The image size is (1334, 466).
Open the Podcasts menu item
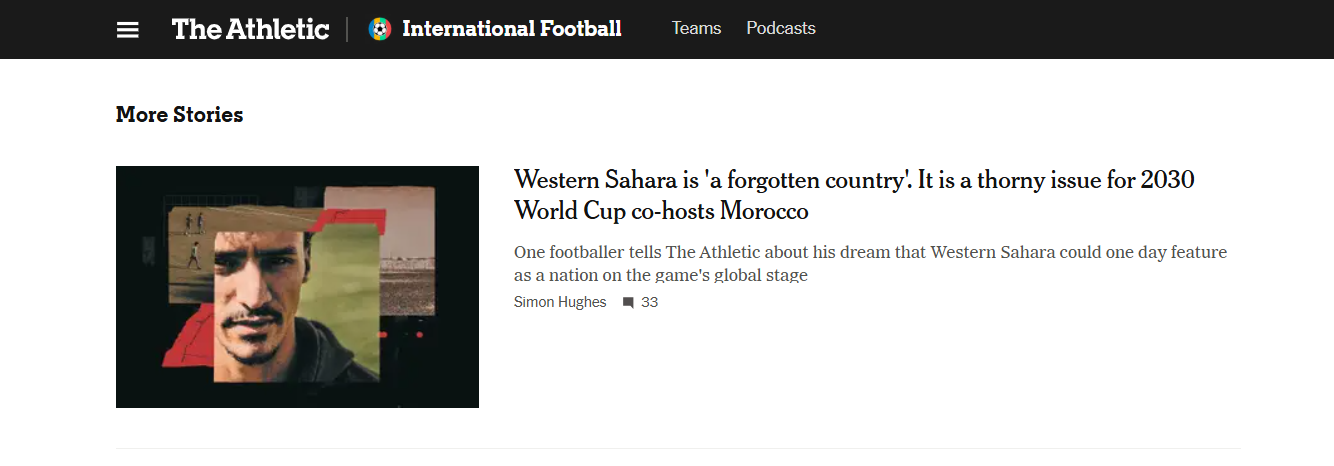coord(780,28)
